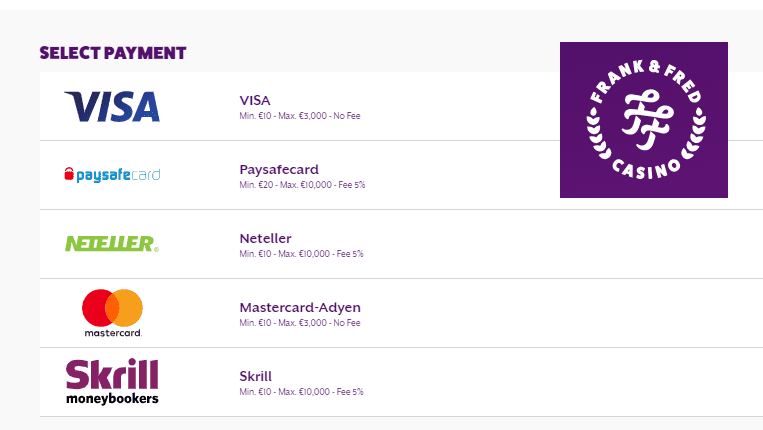This screenshot has height=430, width=763.
Task: Click the red padlock in paysafecard logo
Action: click(x=68, y=175)
